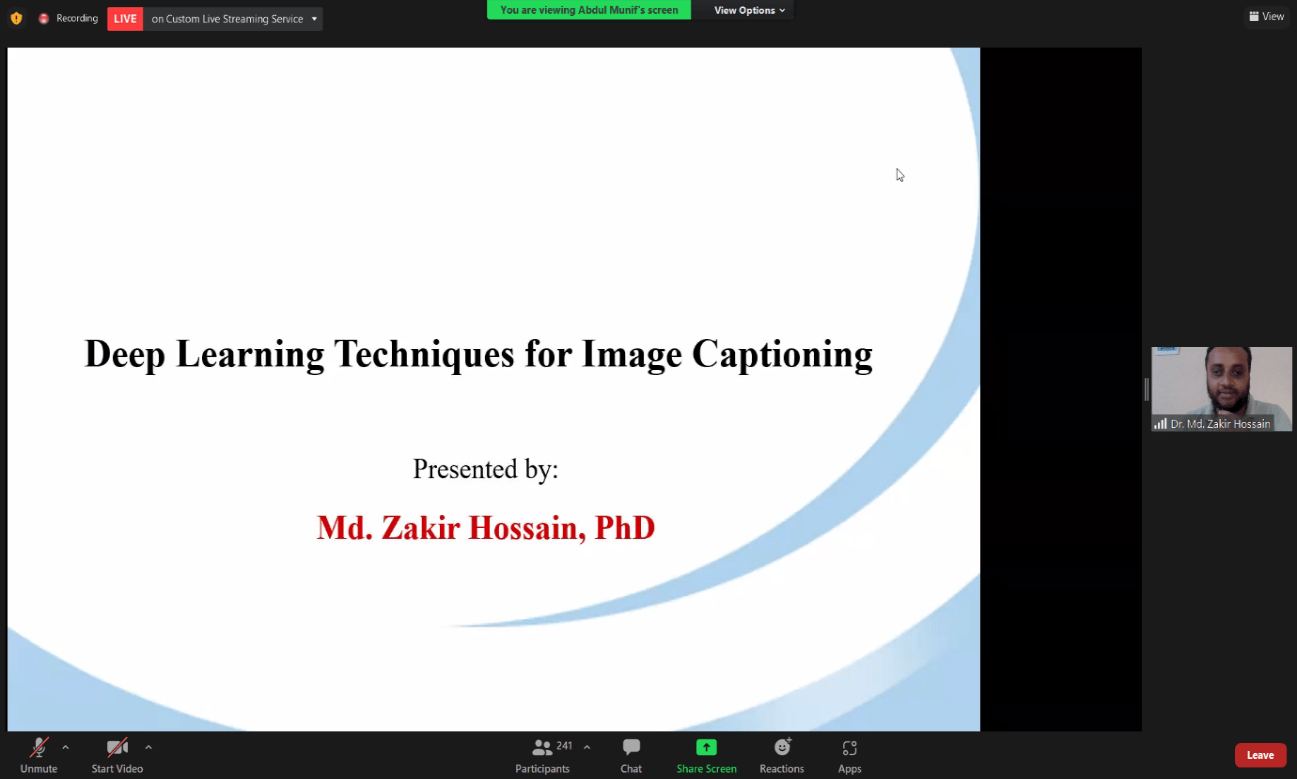Viewport: 1297px width, 779px height.
Task: Toggle Start Video camera icon
Action: pyautogui.click(x=117, y=748)
